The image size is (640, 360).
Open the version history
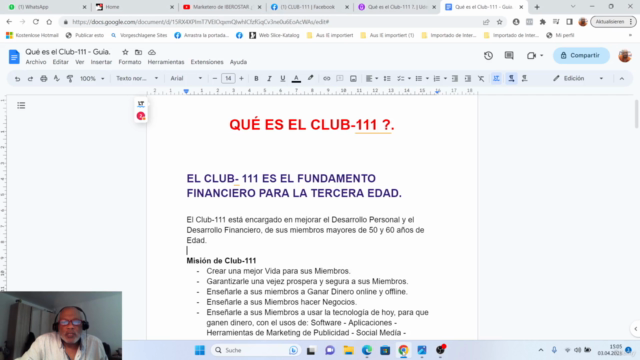tap(489, 56)
